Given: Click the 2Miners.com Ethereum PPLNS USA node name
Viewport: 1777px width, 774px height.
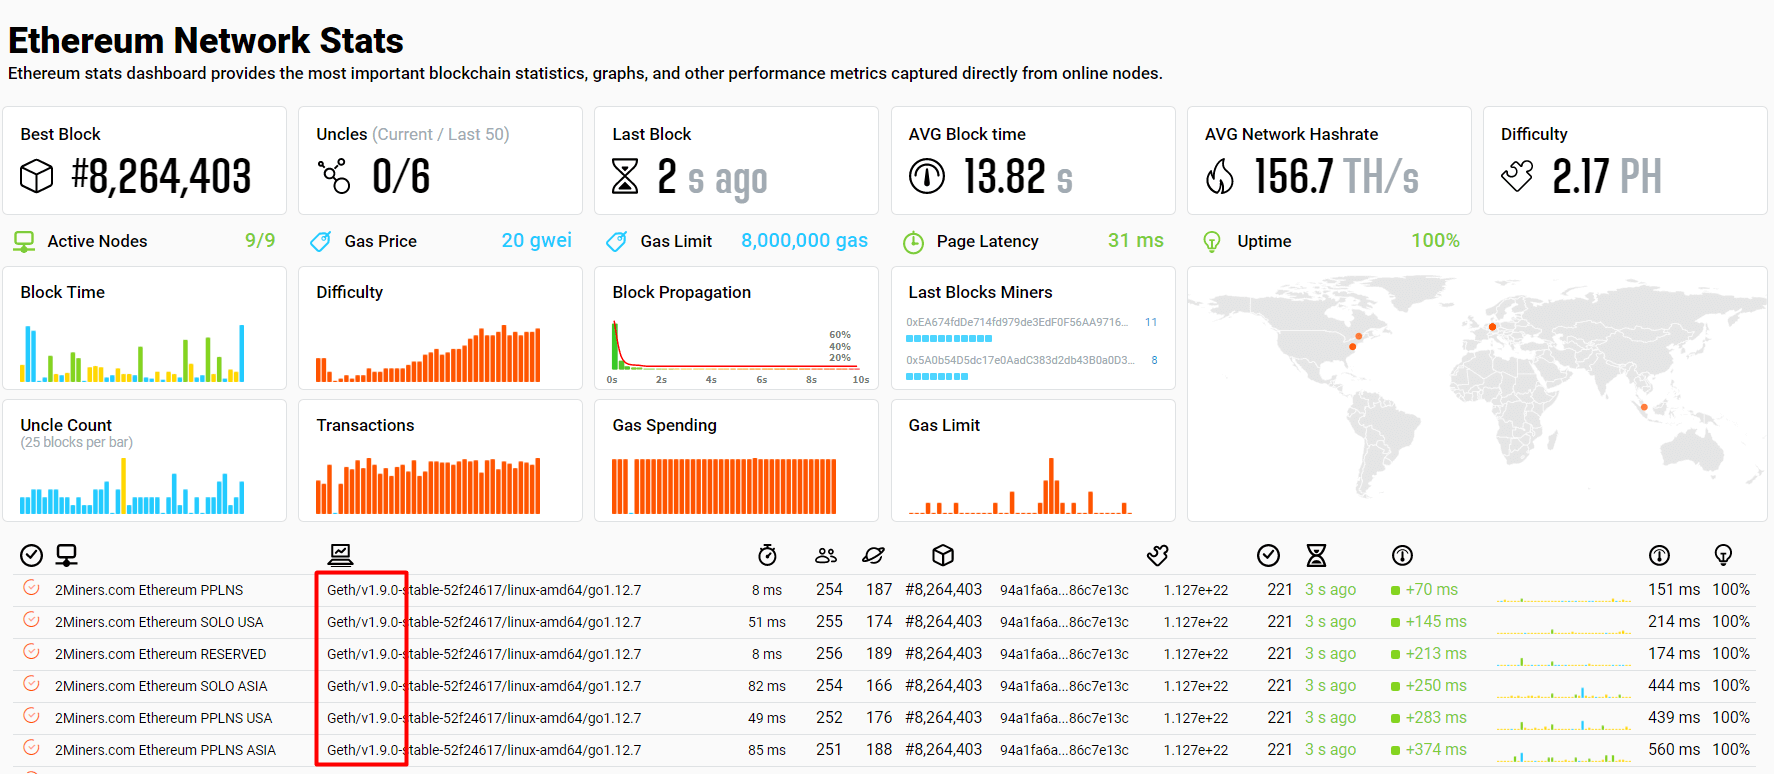Looking at the screenshot, I should (163, 718).
